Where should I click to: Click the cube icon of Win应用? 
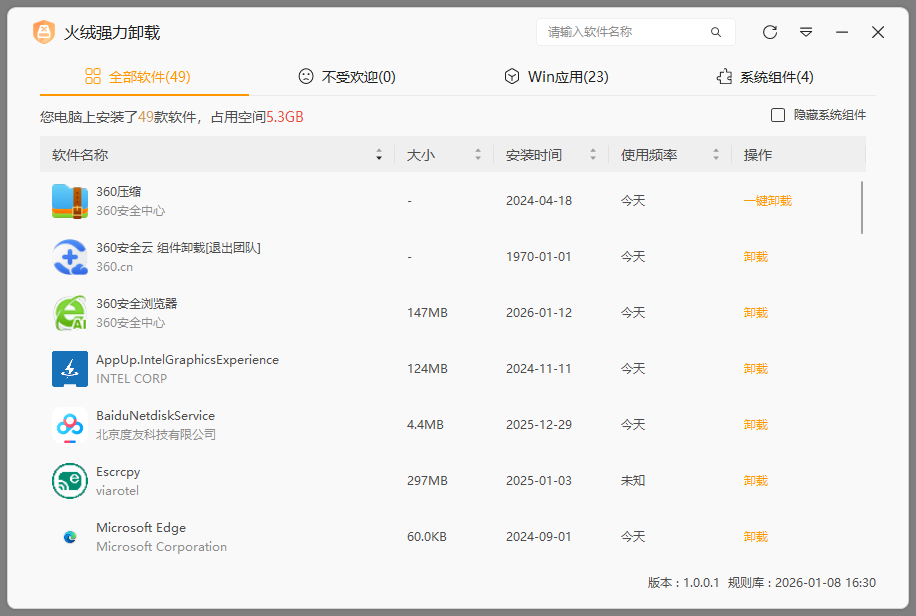click(x=512, y=77)
